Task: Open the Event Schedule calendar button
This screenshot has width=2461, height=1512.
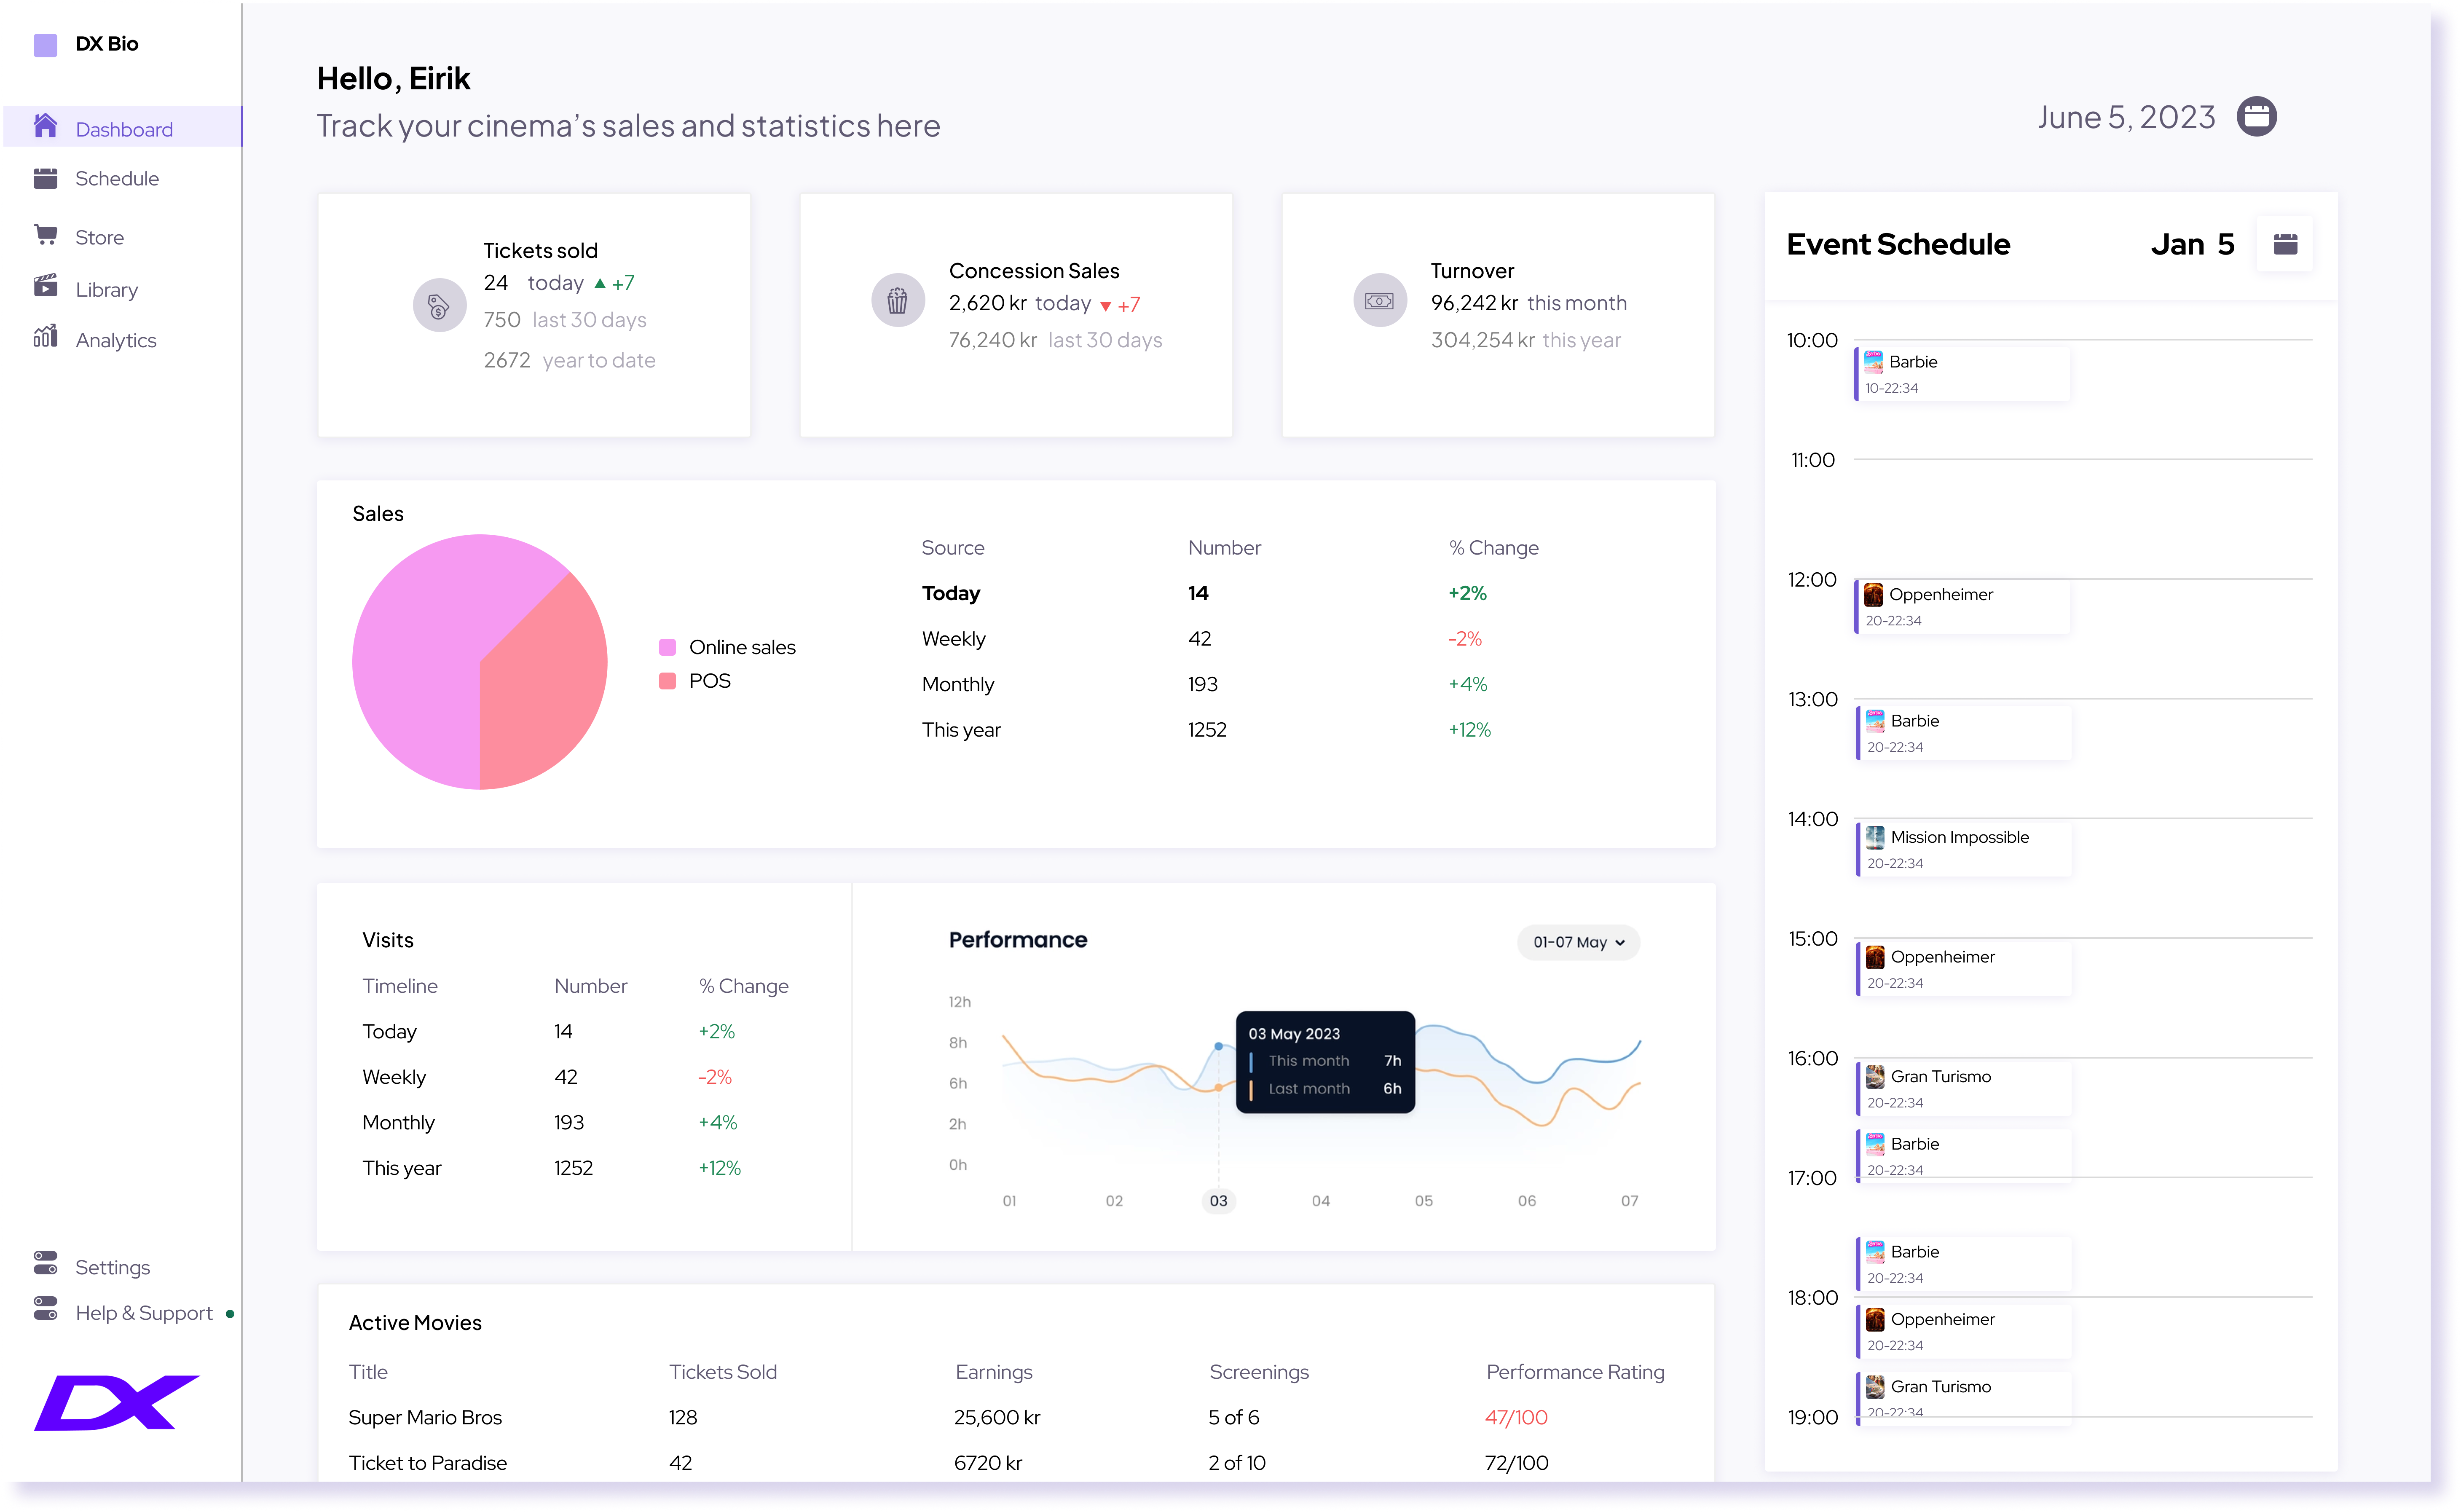Action: [2284, 244]
